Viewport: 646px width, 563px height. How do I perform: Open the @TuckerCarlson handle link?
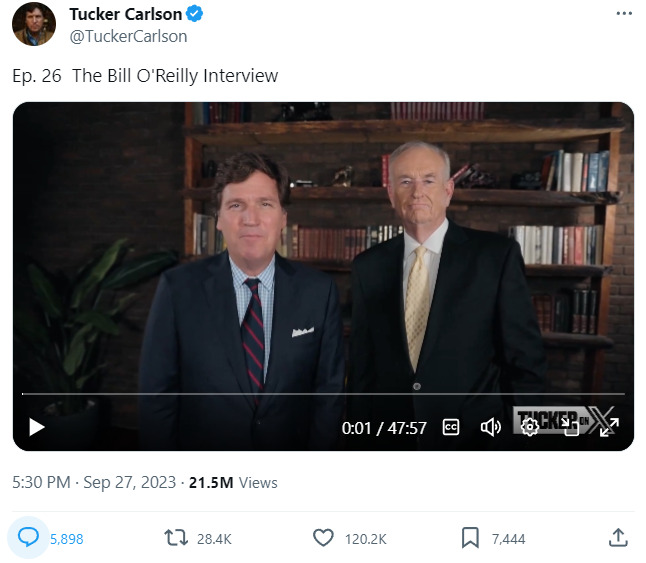point(128,36)
